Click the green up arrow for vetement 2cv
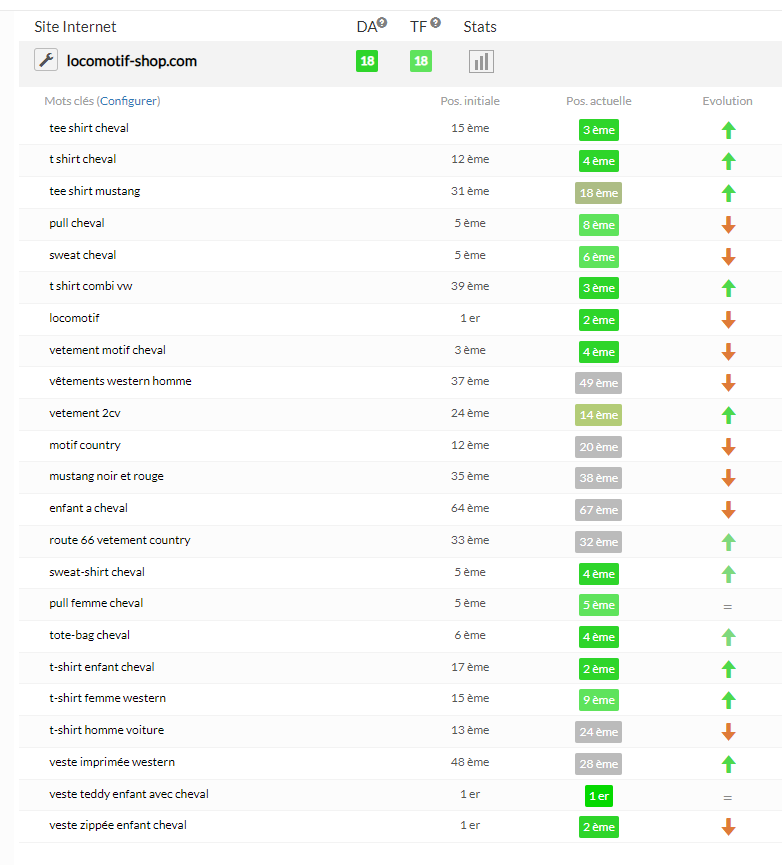 click(728, 415)
